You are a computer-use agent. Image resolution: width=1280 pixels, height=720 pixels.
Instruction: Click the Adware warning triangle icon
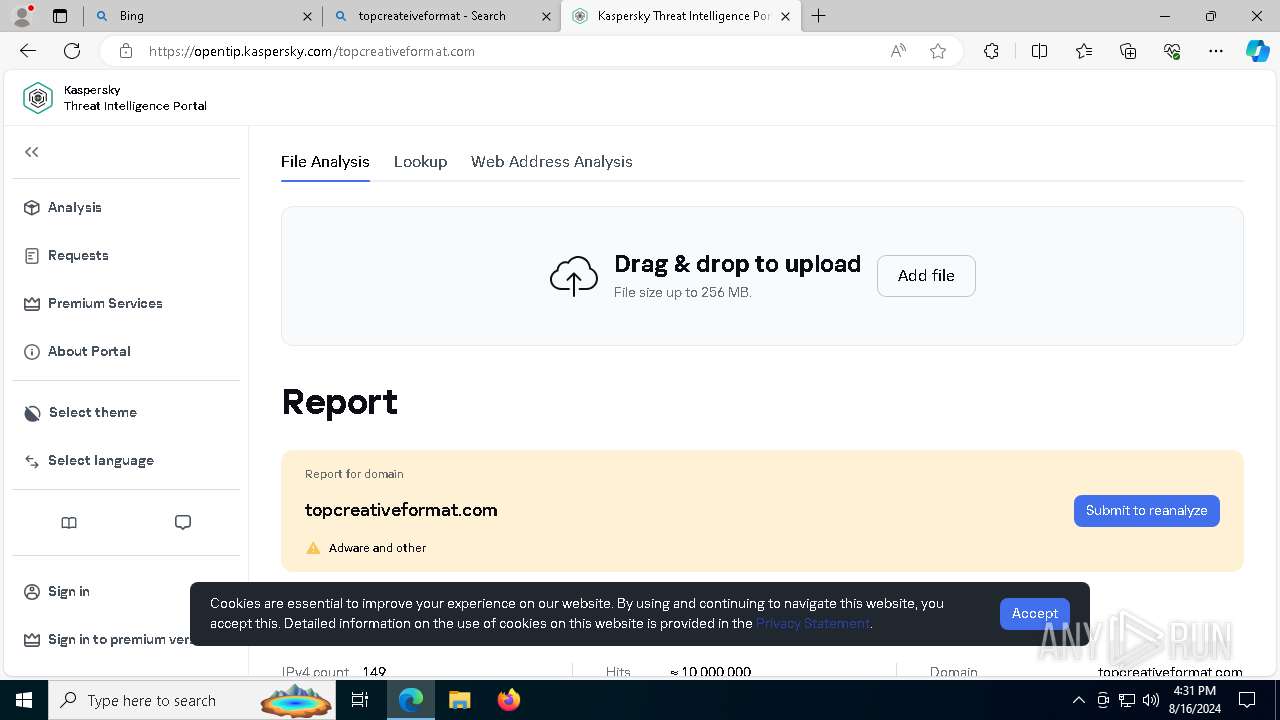tap(313, 548)
